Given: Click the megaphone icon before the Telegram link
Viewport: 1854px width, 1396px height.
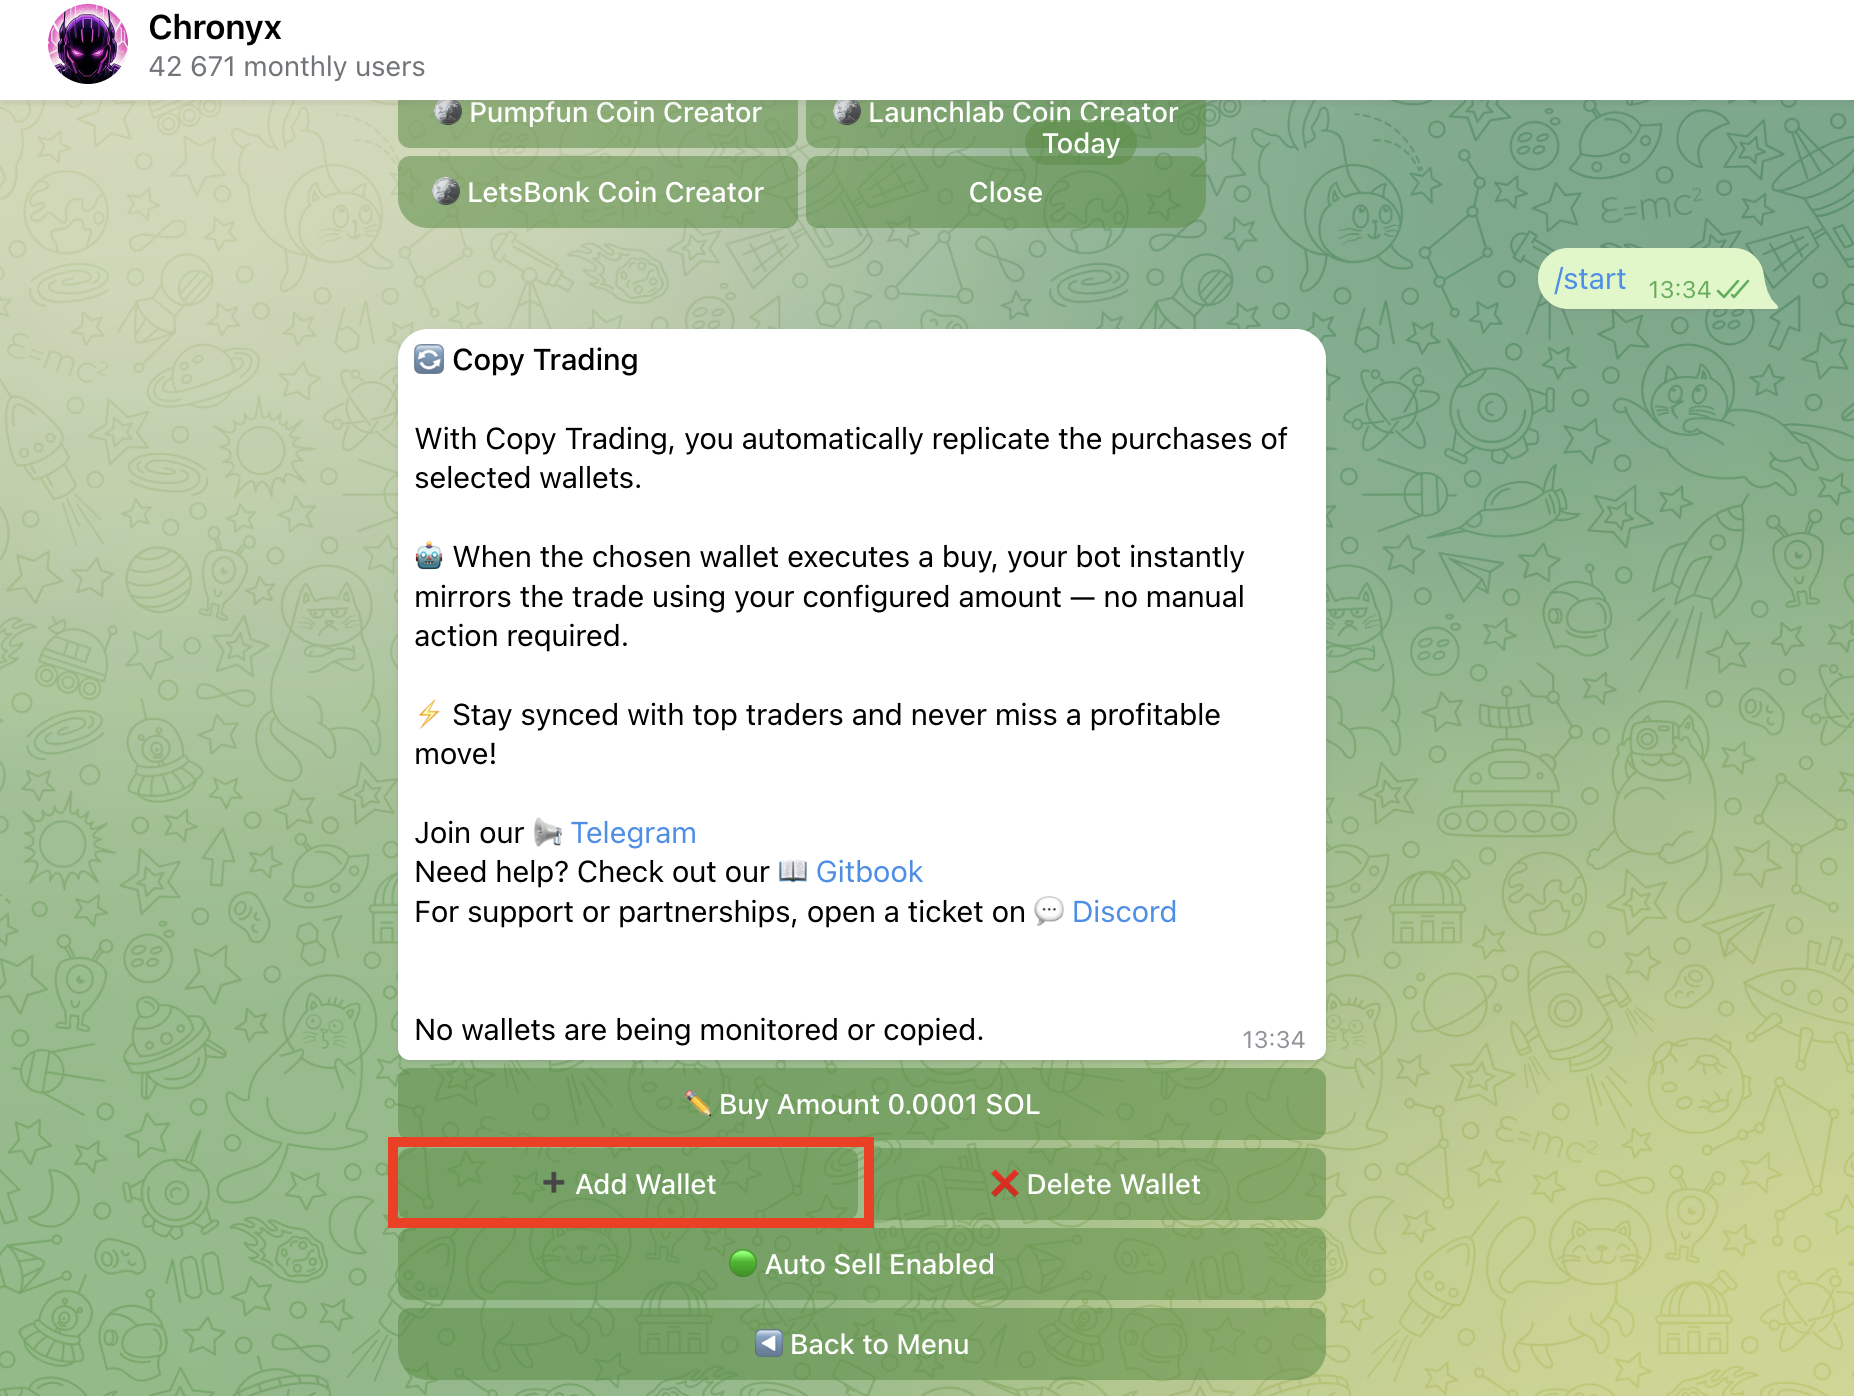Looking at the screenshot, I should [546, 832].
